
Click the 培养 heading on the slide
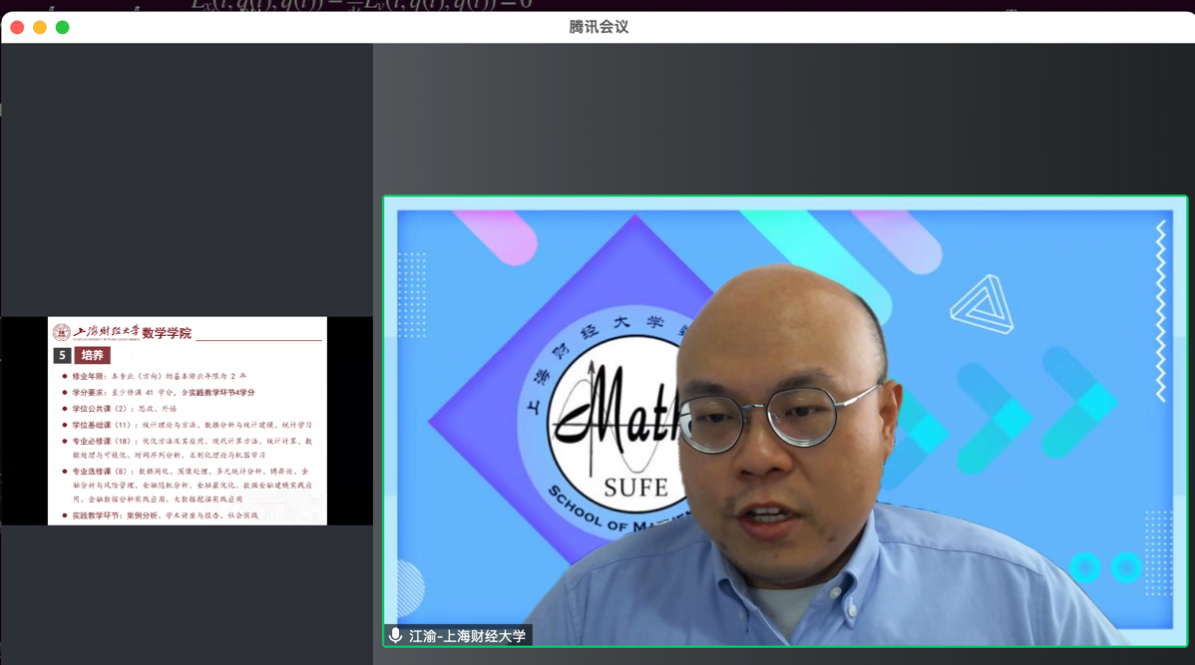(92, 355)
